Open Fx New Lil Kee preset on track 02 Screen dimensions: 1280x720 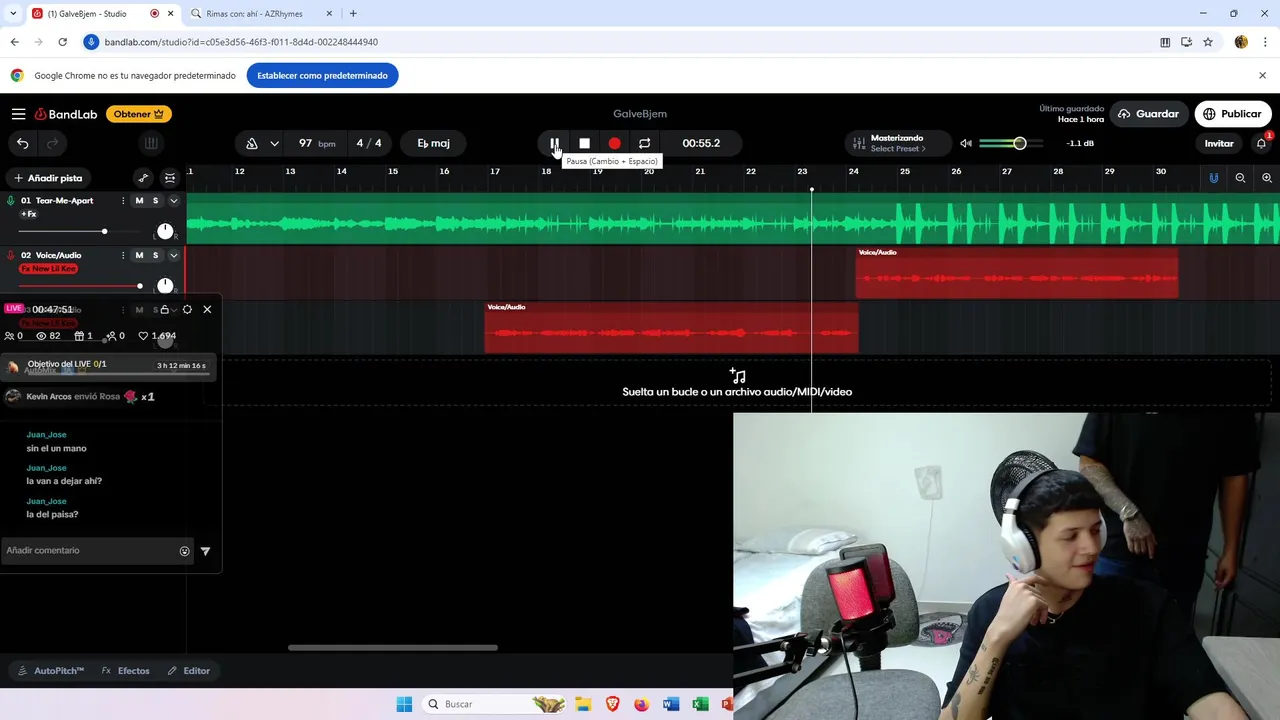48,269
